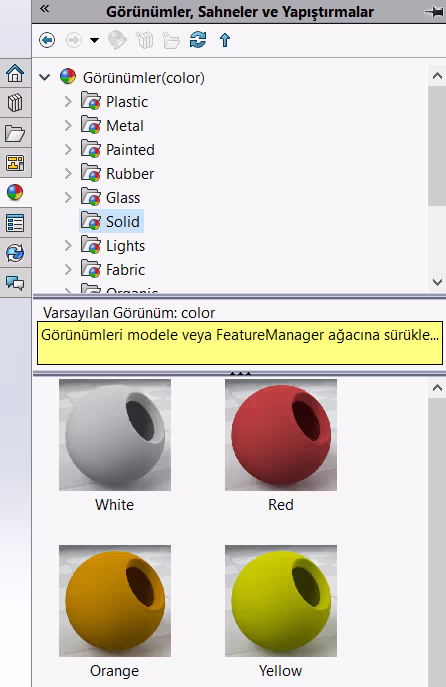Collapse the Görünümler(color) tree node
The image size is (446, 687).
(x=45, y=78)
